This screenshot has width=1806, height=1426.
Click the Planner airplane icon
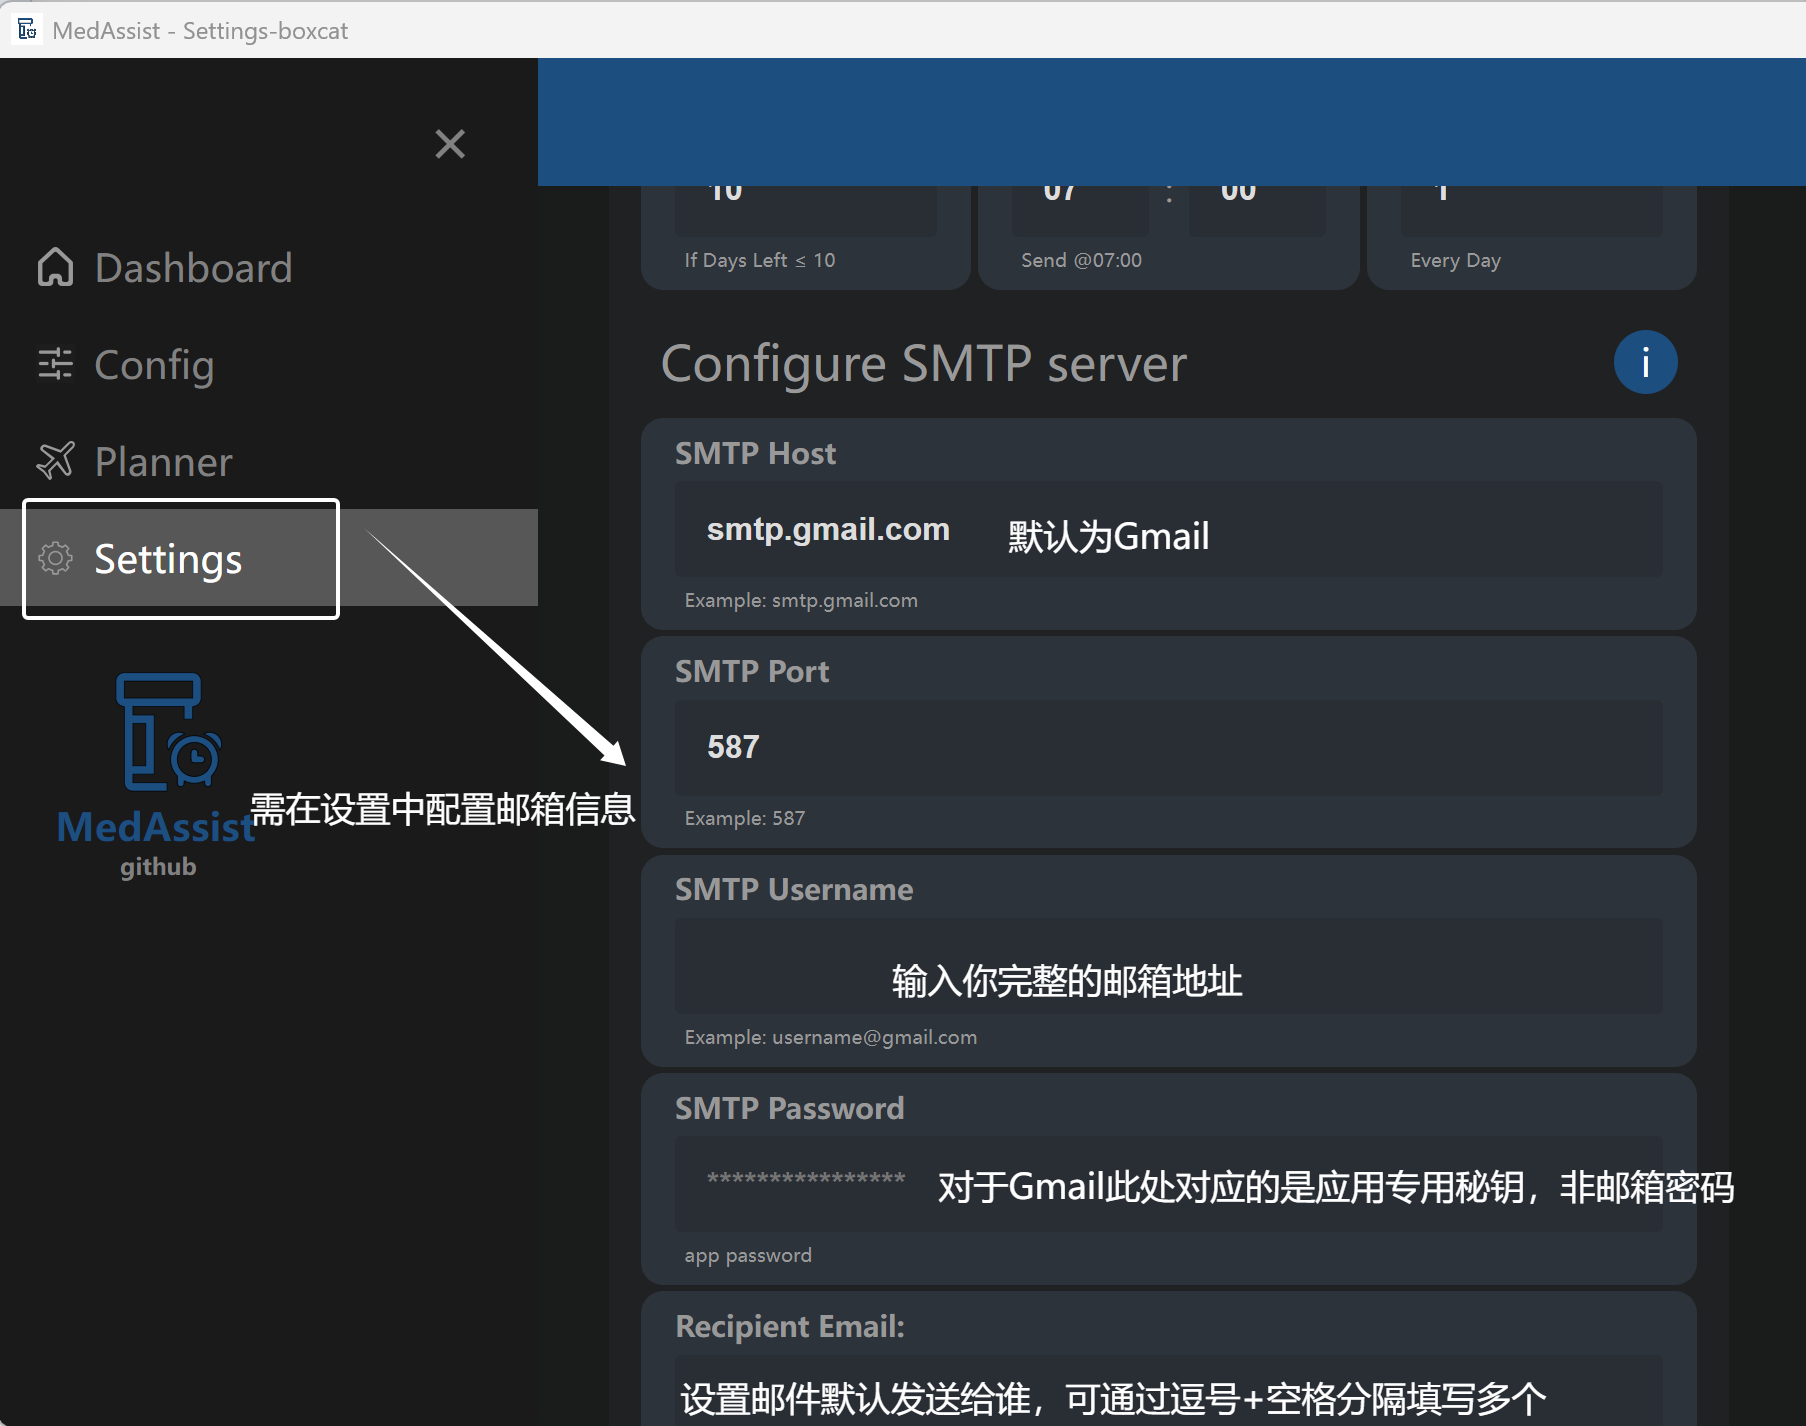56,461
